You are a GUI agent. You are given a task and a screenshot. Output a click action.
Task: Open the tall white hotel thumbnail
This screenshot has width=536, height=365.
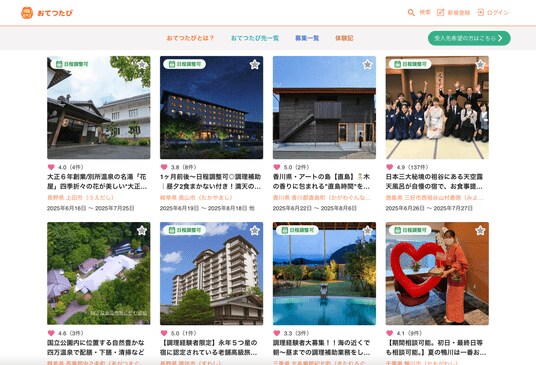pos(212,273)
